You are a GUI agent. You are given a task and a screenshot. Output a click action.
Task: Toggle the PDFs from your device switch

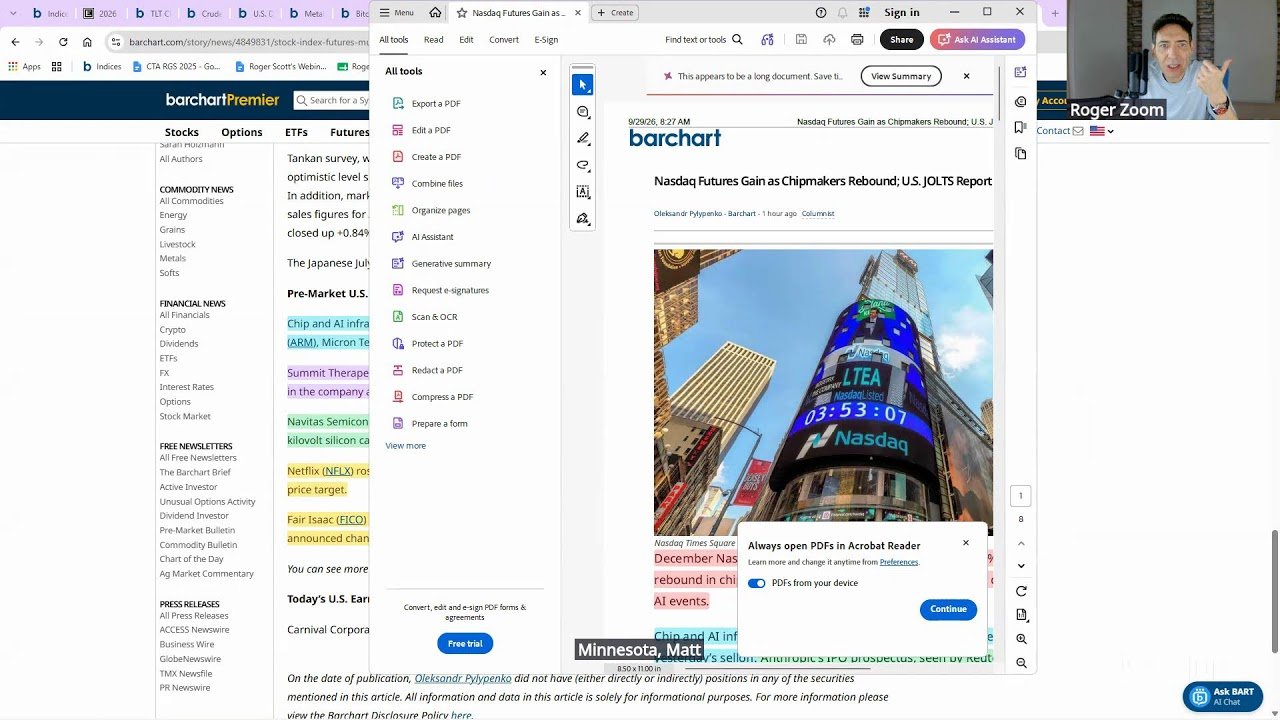pyautogui.click(x=756, y=583)
